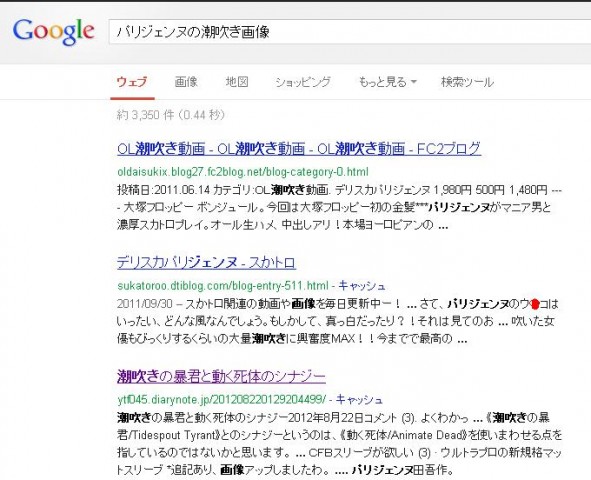
Task: Open 検索ツール options
Action: pos(467,82)
